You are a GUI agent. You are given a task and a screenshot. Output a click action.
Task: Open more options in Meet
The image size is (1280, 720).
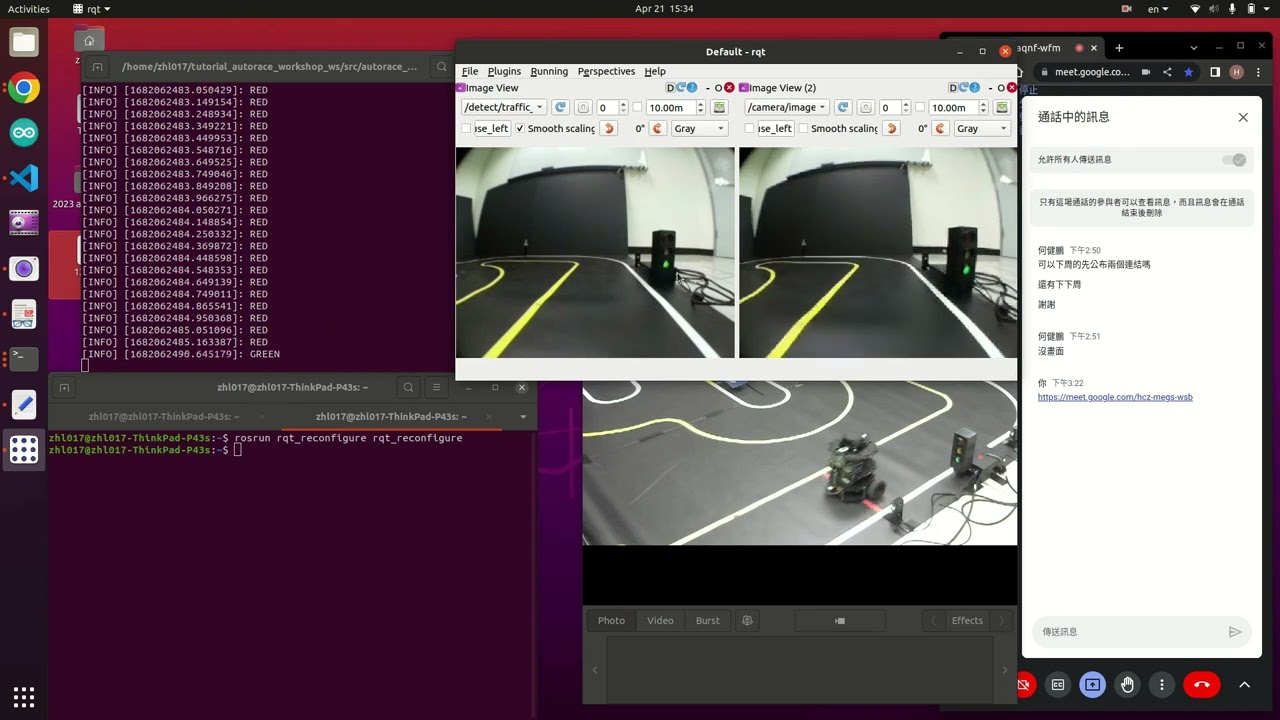[x=1161, y=685]
